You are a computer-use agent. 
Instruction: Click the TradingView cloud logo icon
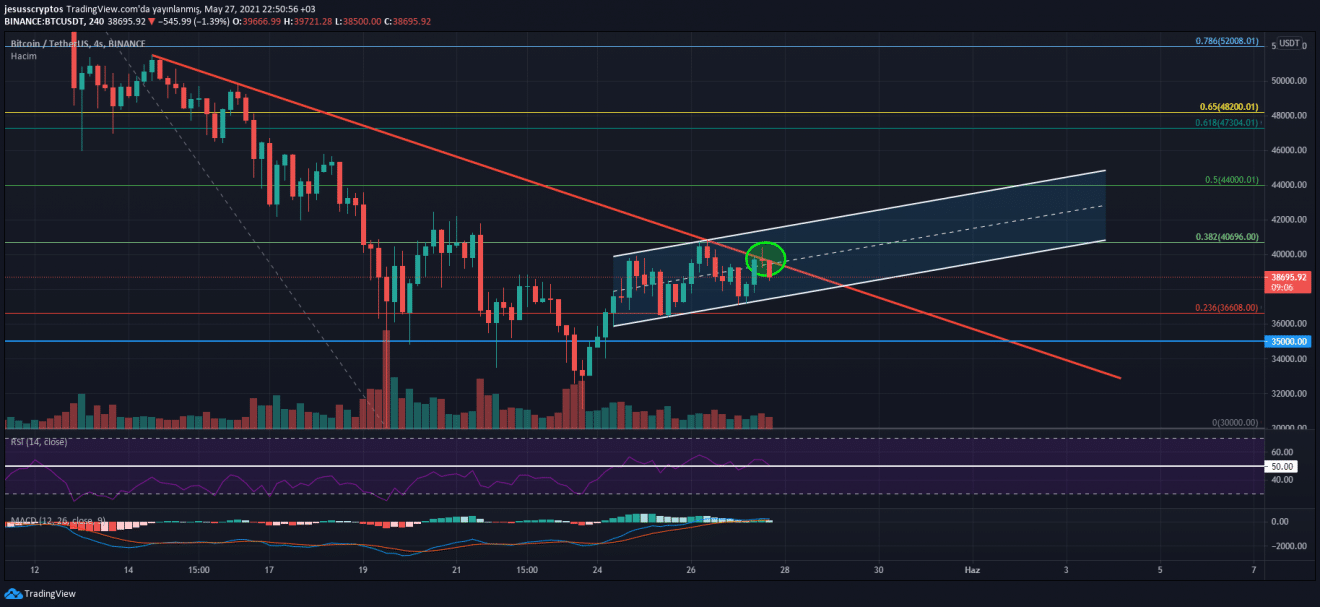coord(15,593)
